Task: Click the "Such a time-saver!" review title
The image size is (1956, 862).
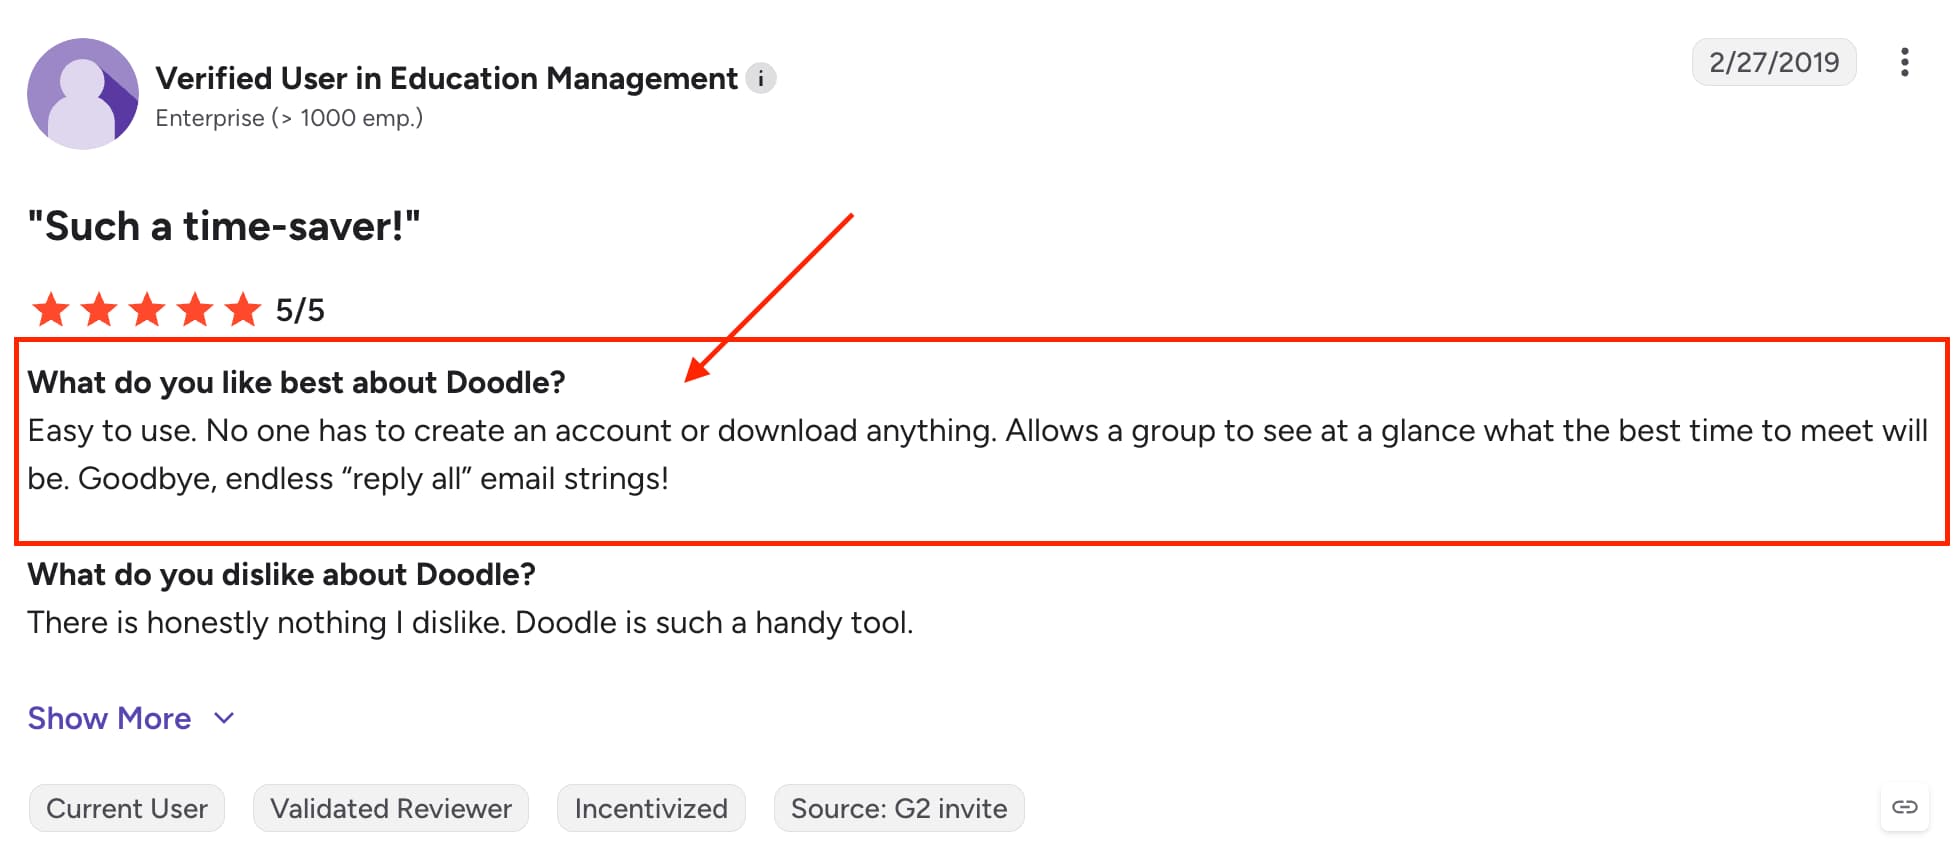Action: point(224,226)
